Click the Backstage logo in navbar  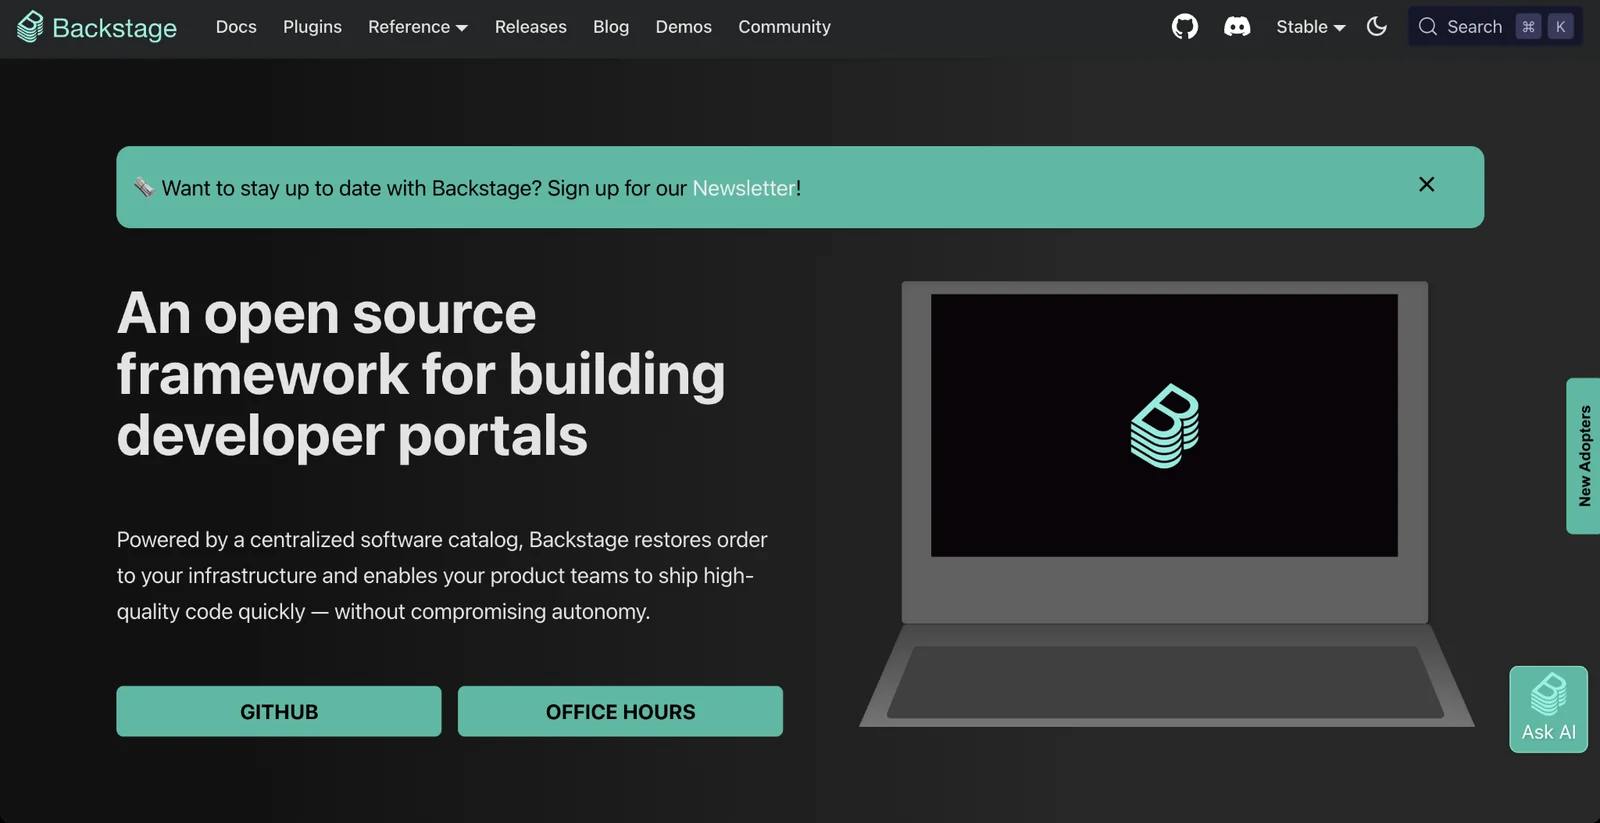(97, 27)
